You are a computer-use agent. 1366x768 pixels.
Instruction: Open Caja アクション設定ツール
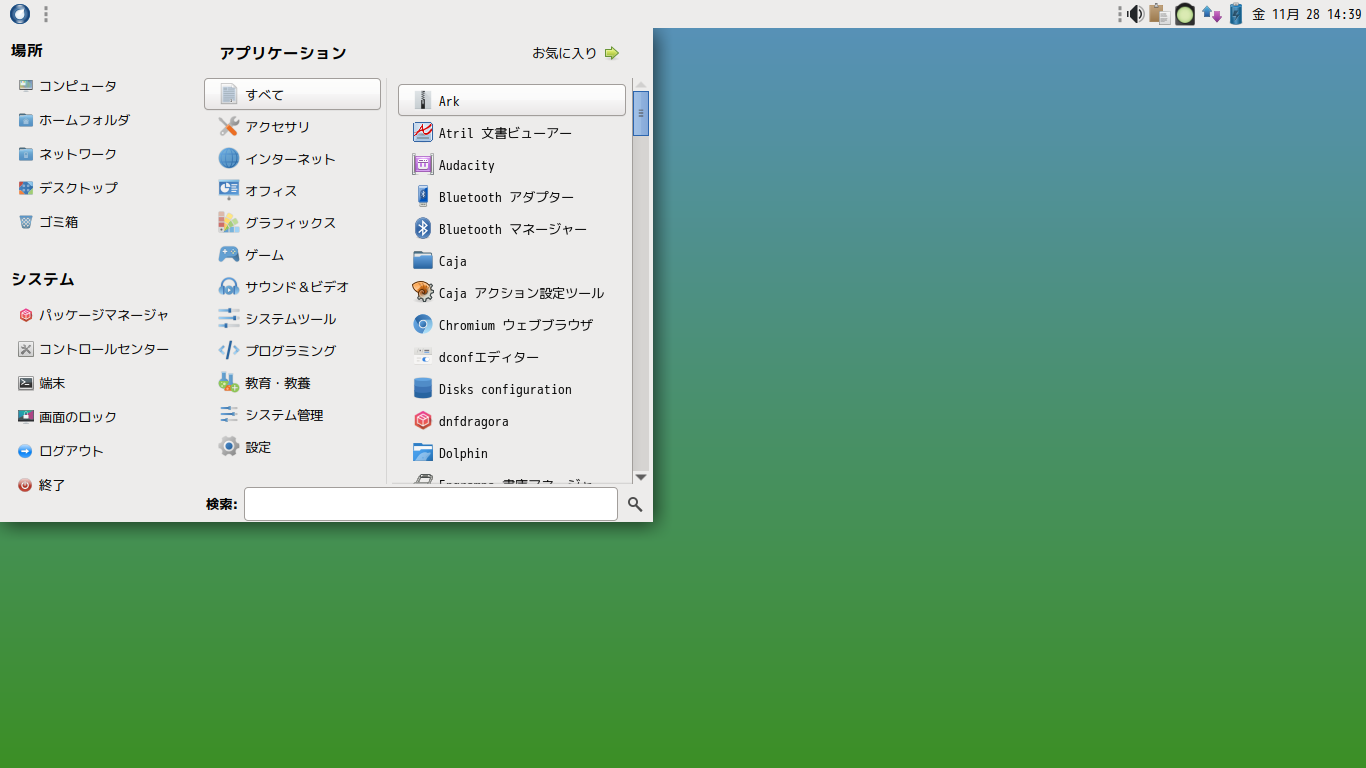coord(512,293)
